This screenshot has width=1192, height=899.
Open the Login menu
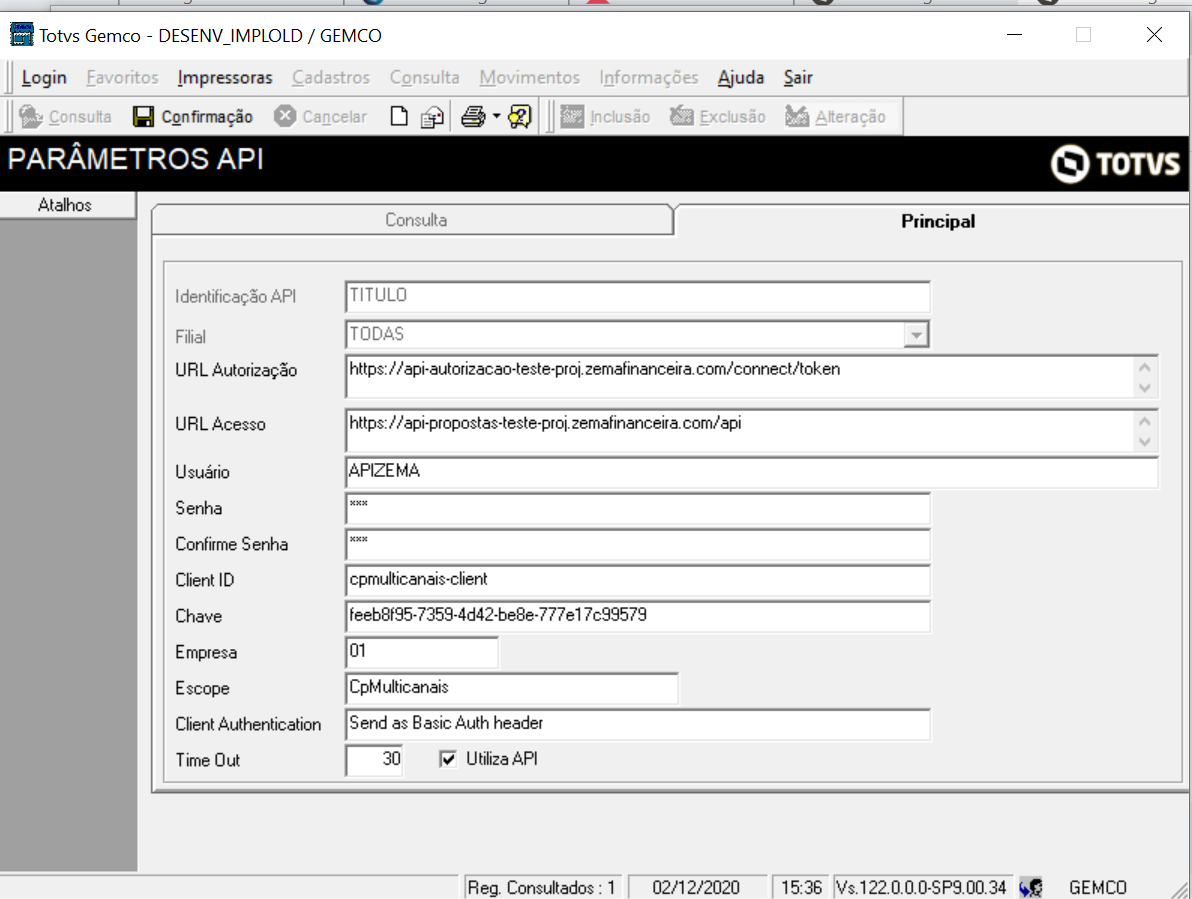tap(44, 78)
